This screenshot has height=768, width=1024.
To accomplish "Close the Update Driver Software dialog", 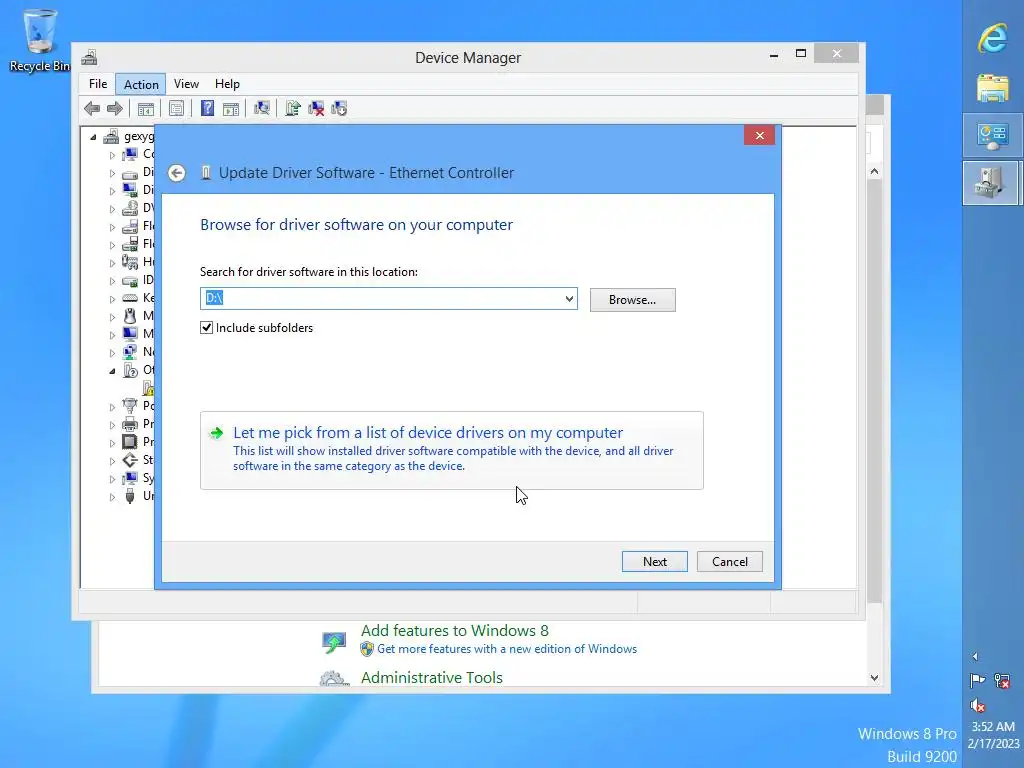I will pyautogui.click(x=759, y=135).
